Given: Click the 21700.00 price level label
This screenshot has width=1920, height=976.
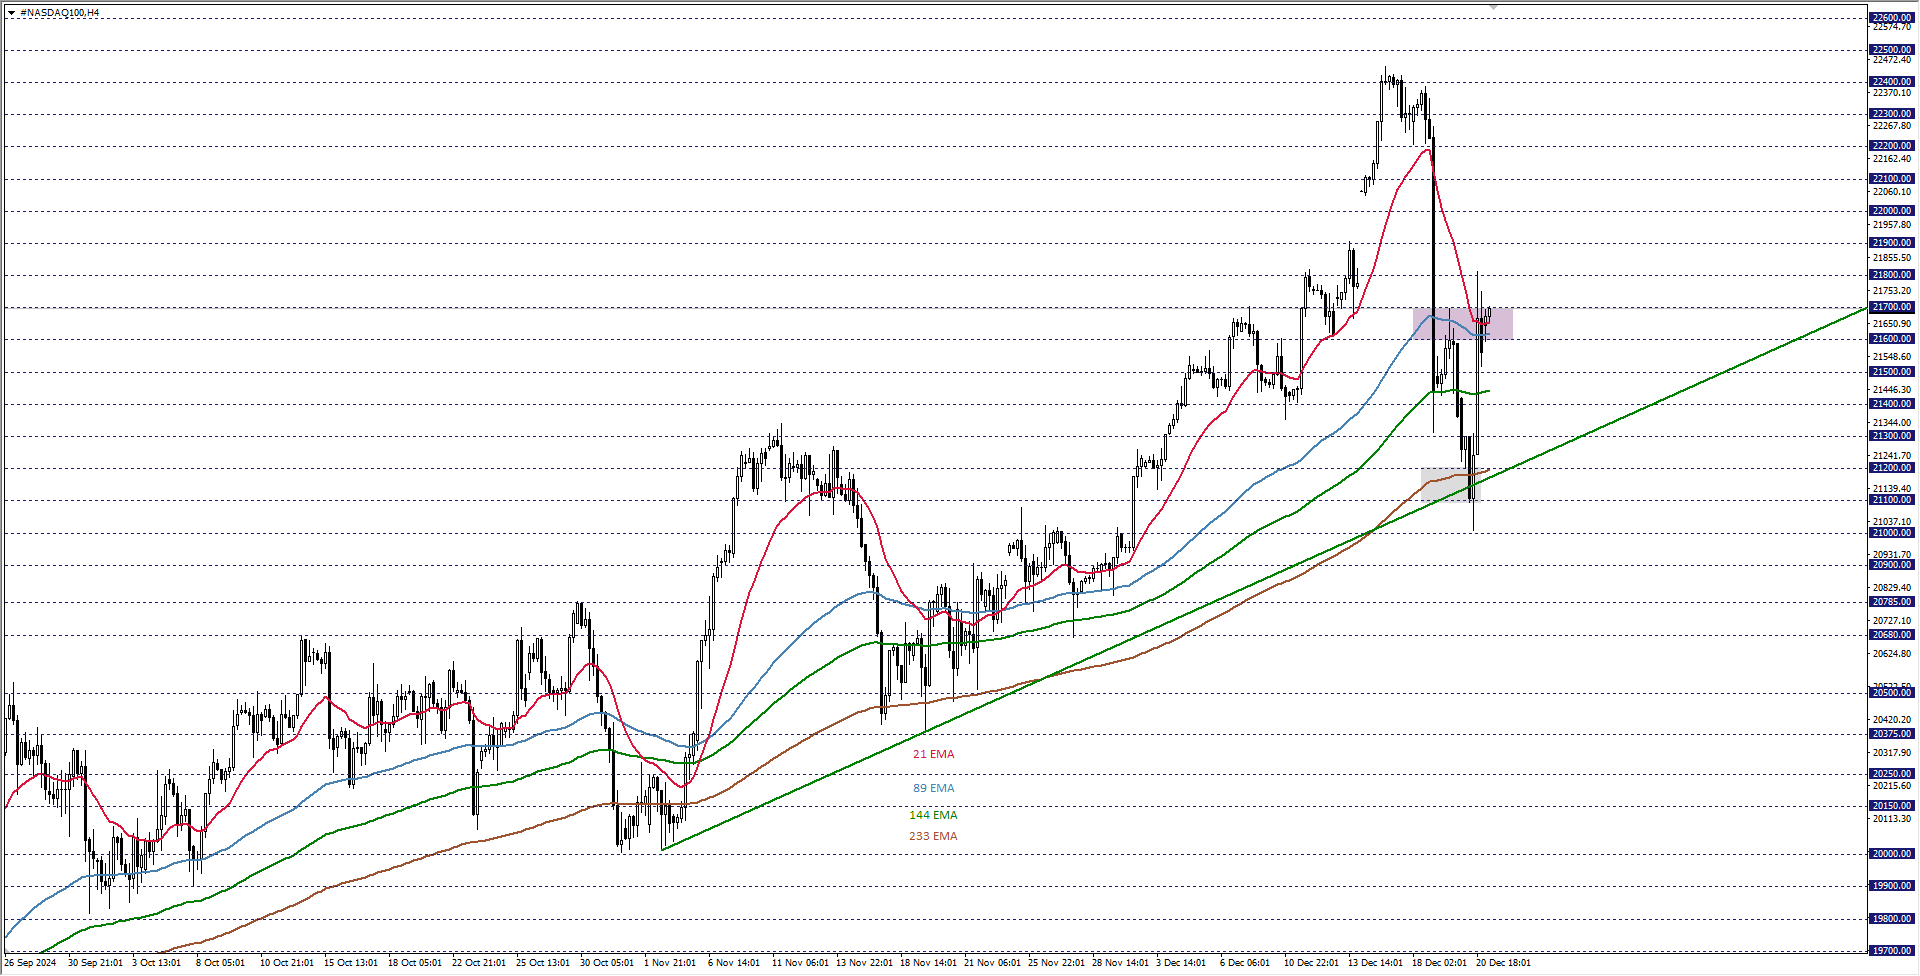Looking at the screenshot, I should (1891, 307).
